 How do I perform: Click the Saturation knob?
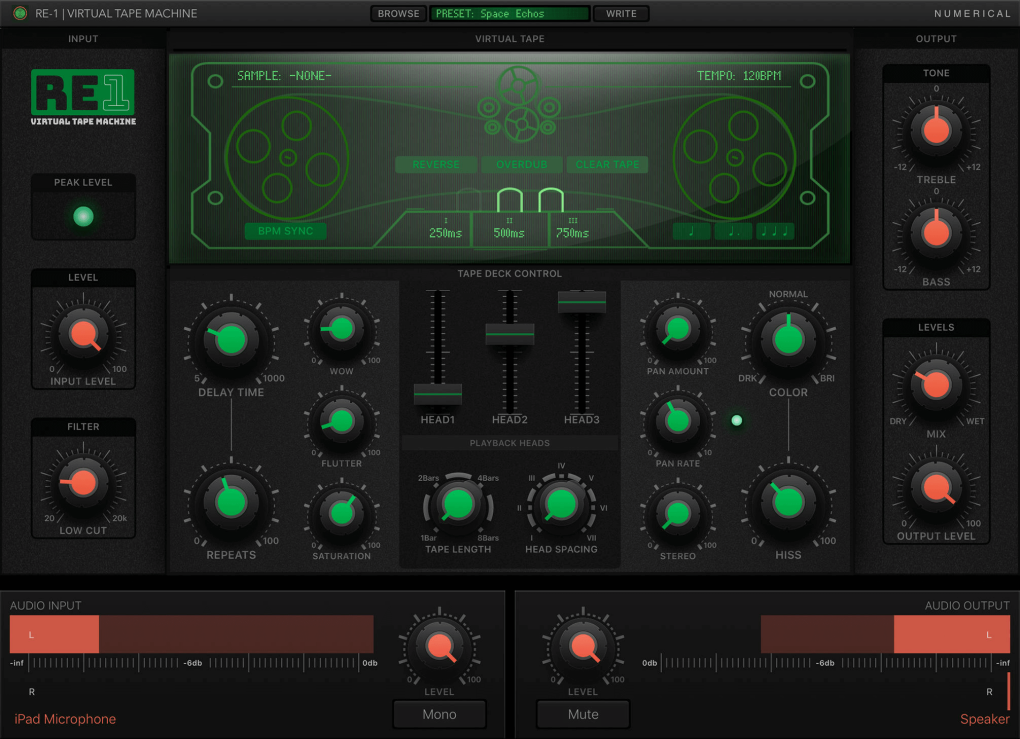(x=342, y=513)
